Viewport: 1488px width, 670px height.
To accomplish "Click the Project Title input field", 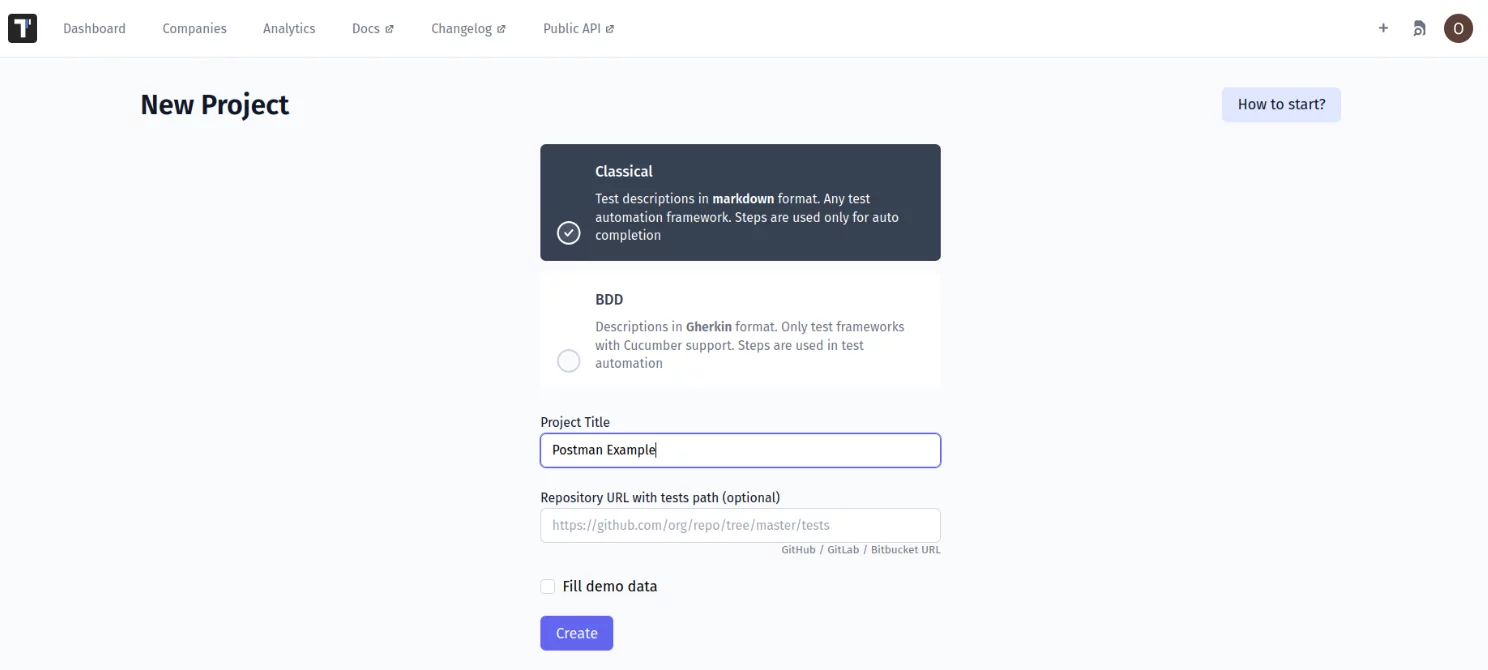I will [740, 450].
